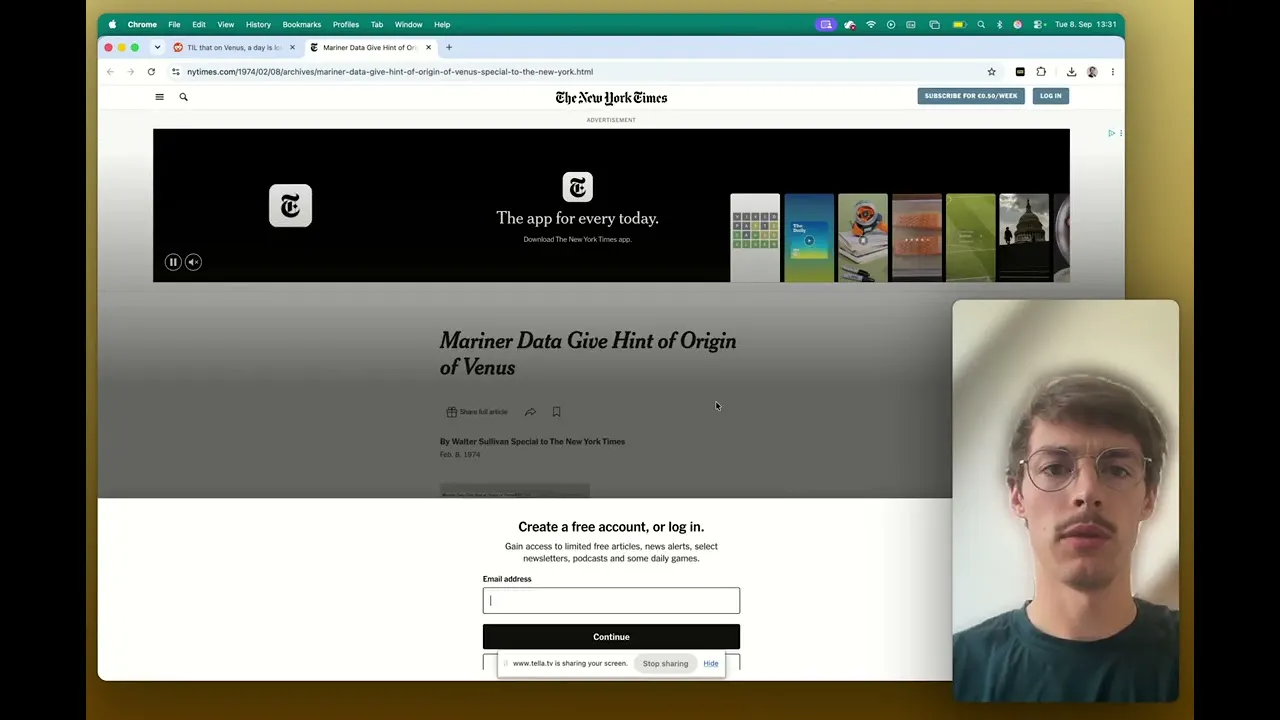Open the Help menu
The height and width of the screenshot is (720, 1280).
click(x=442, y=24)
